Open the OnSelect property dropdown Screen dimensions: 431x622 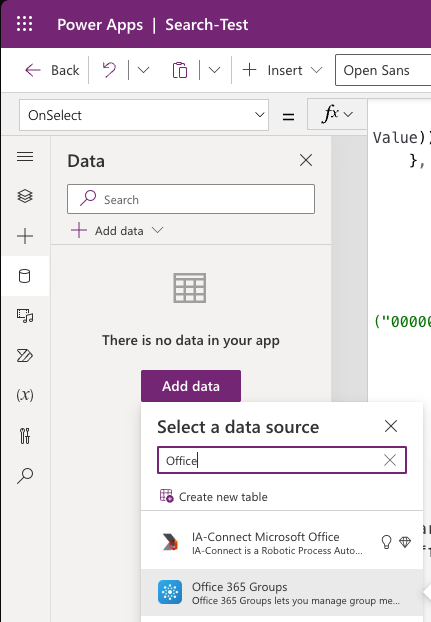click(144, 115)
